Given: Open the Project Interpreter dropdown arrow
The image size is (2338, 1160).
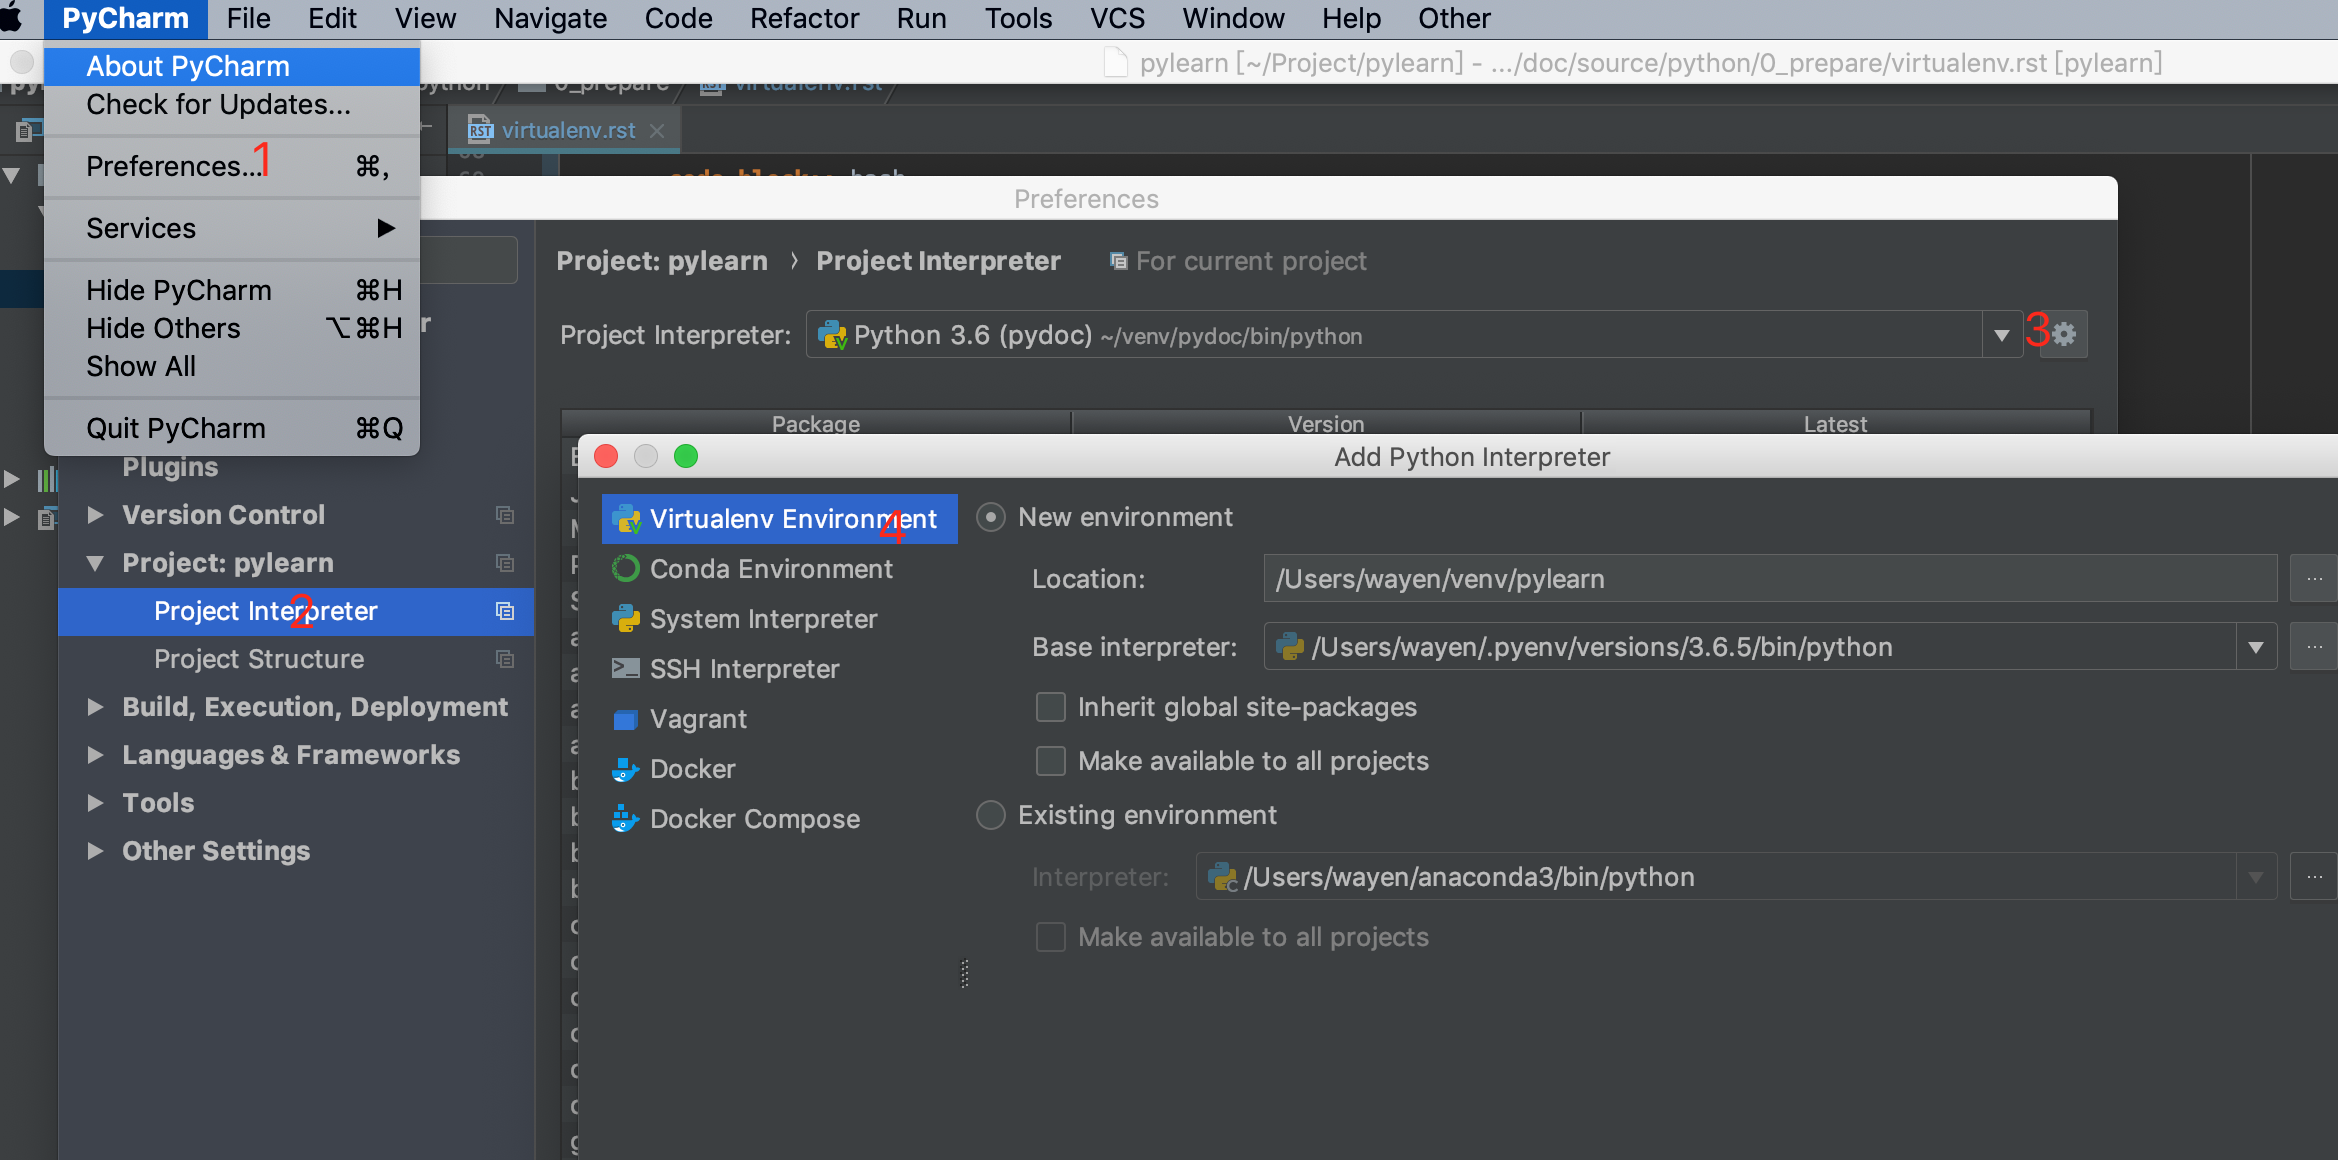Looking at the screenshot, I should 2002,335.
